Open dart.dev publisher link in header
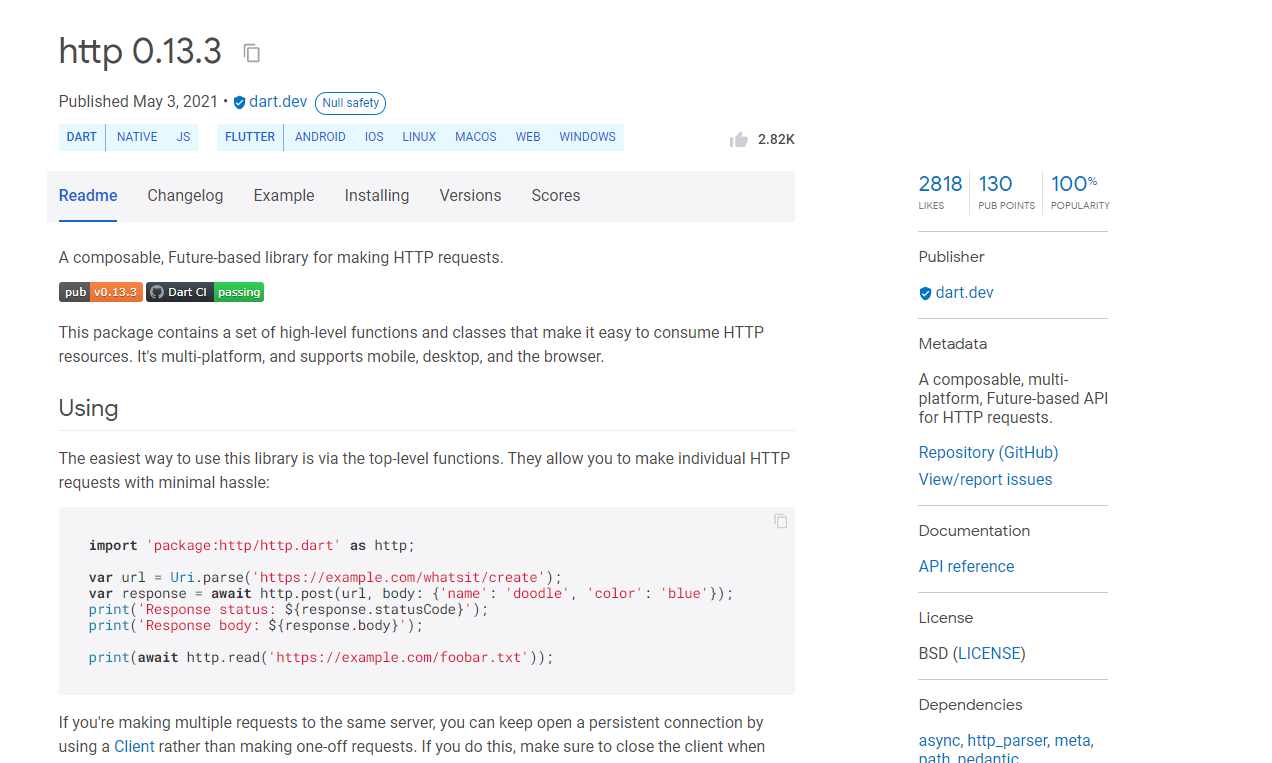The width and height of the screenshot is (1272, 763). pyautogui.click(x=278, y=102)
